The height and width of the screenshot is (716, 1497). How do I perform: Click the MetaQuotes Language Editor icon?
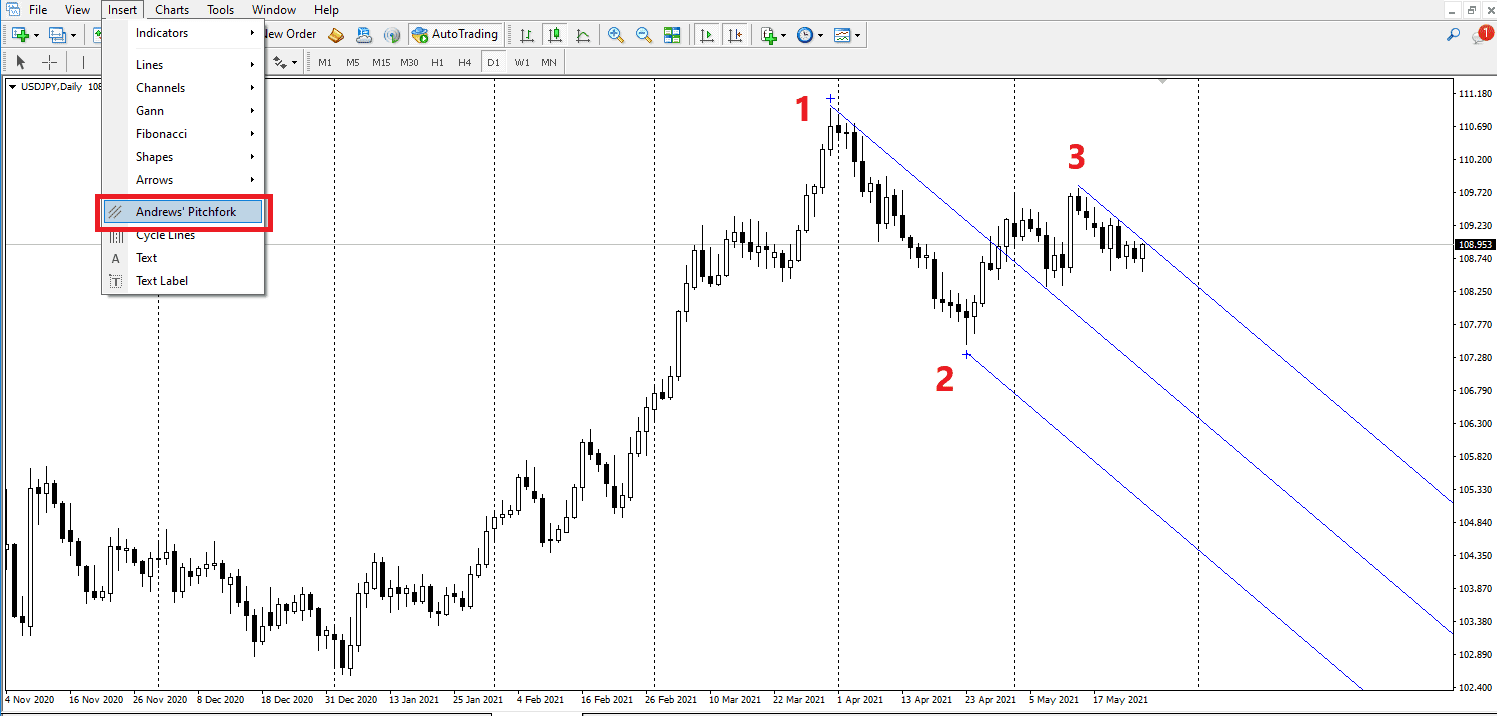pos(336,35)
